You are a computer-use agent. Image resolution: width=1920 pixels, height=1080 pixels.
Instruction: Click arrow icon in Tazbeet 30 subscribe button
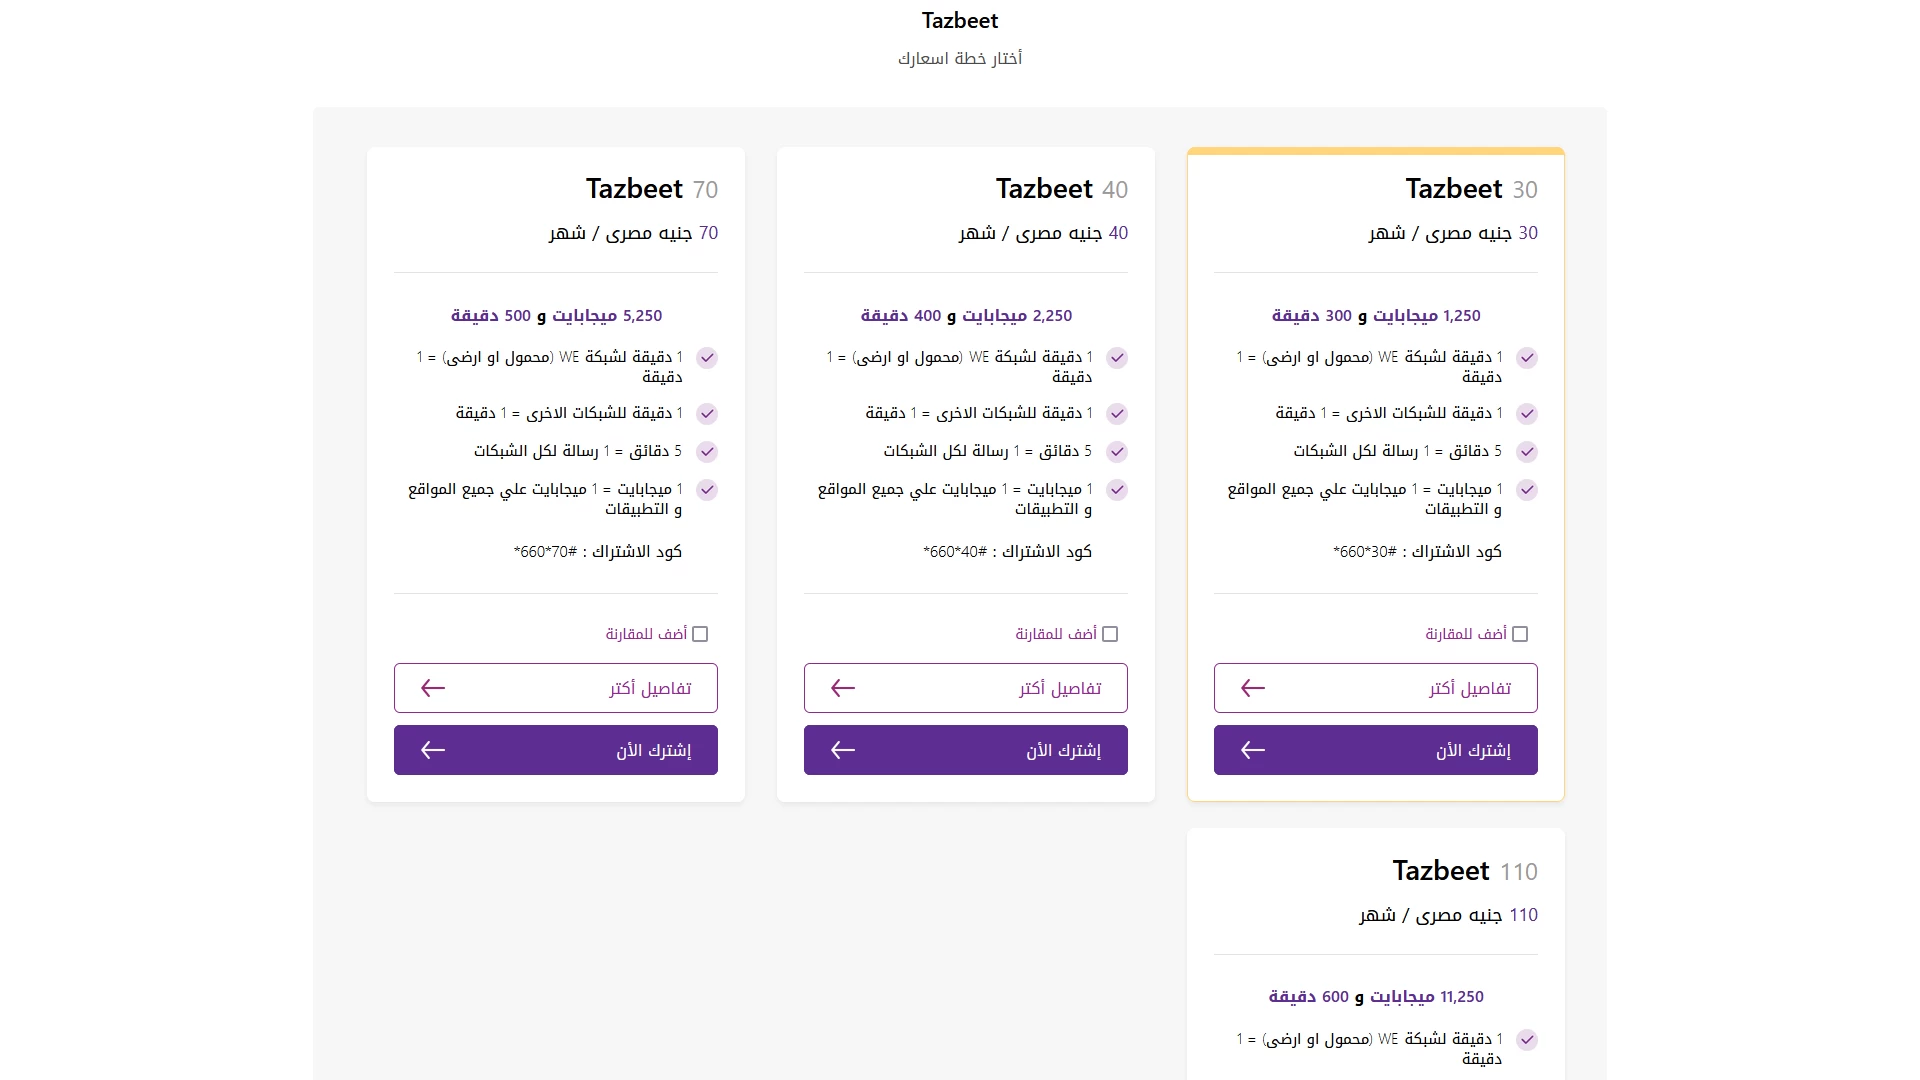(x=1253, y=750)
